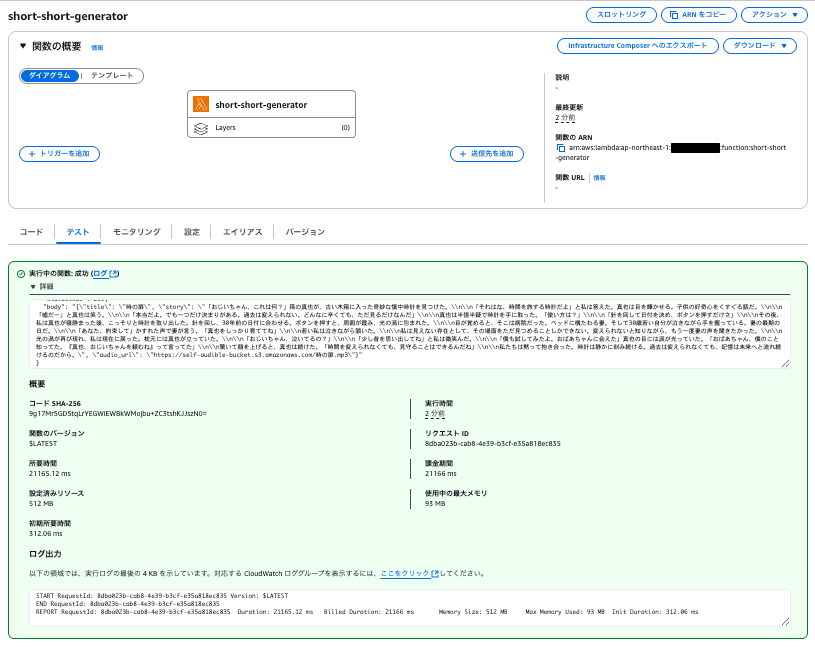The height and width of the screenshot is (647, 815).
Task: Open the コード tab
Action: [x=31, y=232]
